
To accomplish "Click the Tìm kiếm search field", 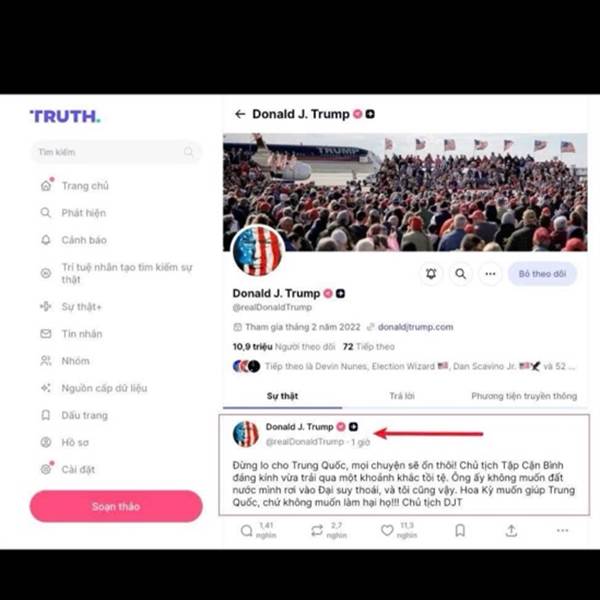I will coord(116,152).
